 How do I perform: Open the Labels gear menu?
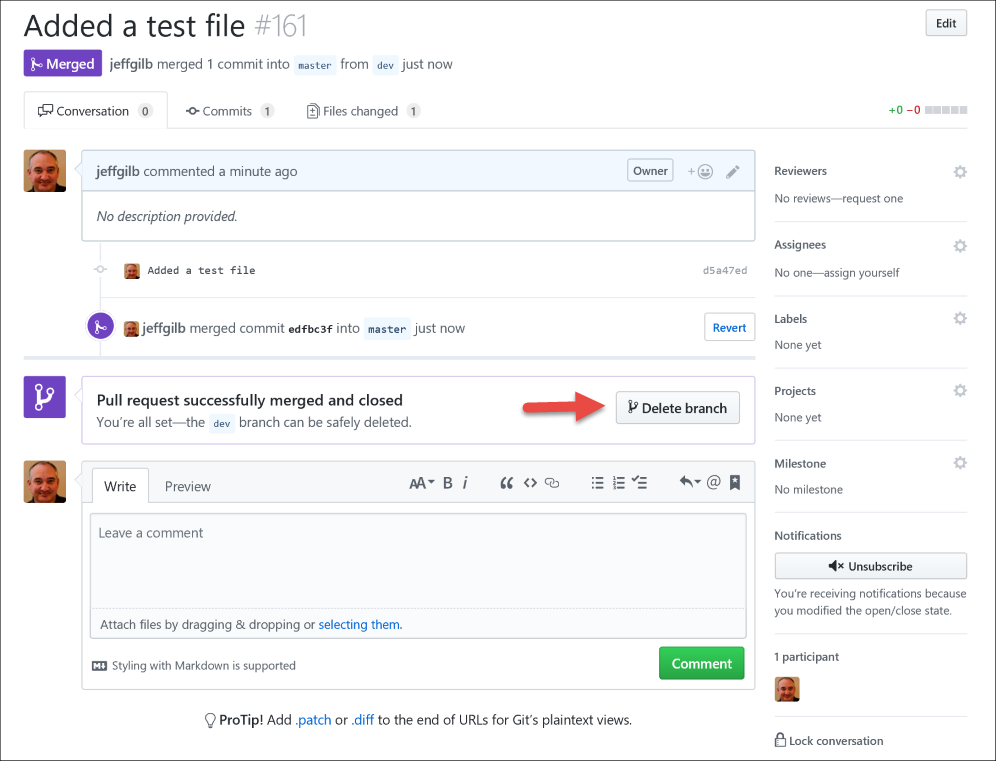[960, 318]
